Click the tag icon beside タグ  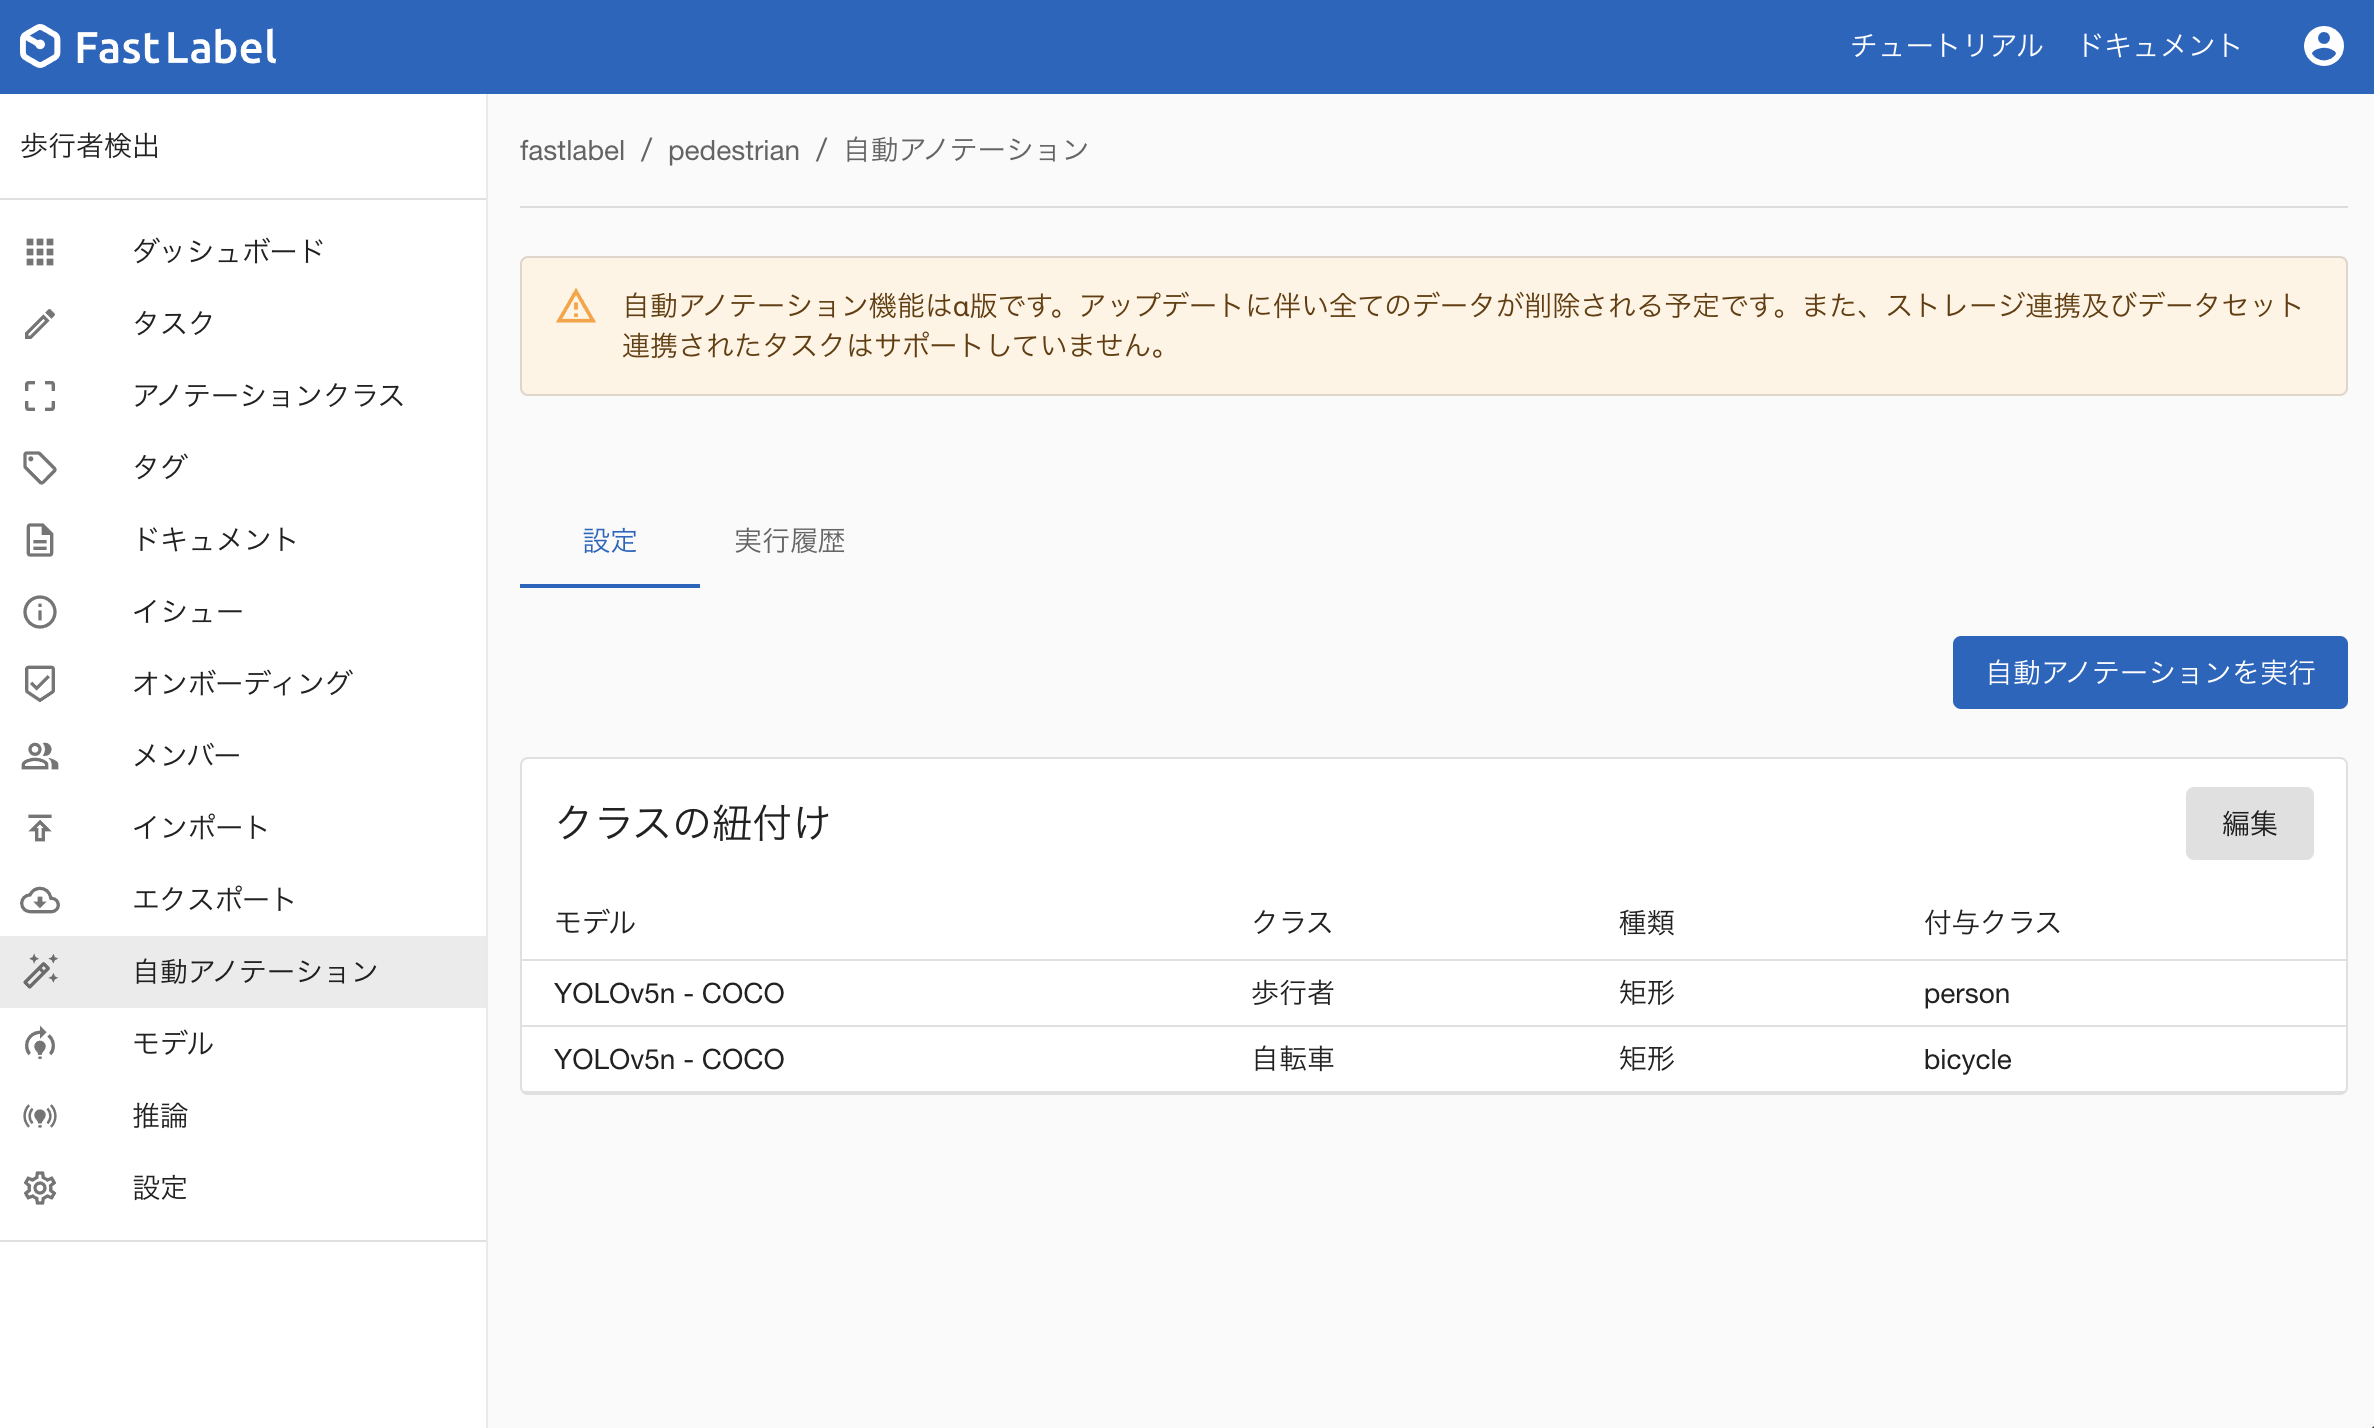40,467
